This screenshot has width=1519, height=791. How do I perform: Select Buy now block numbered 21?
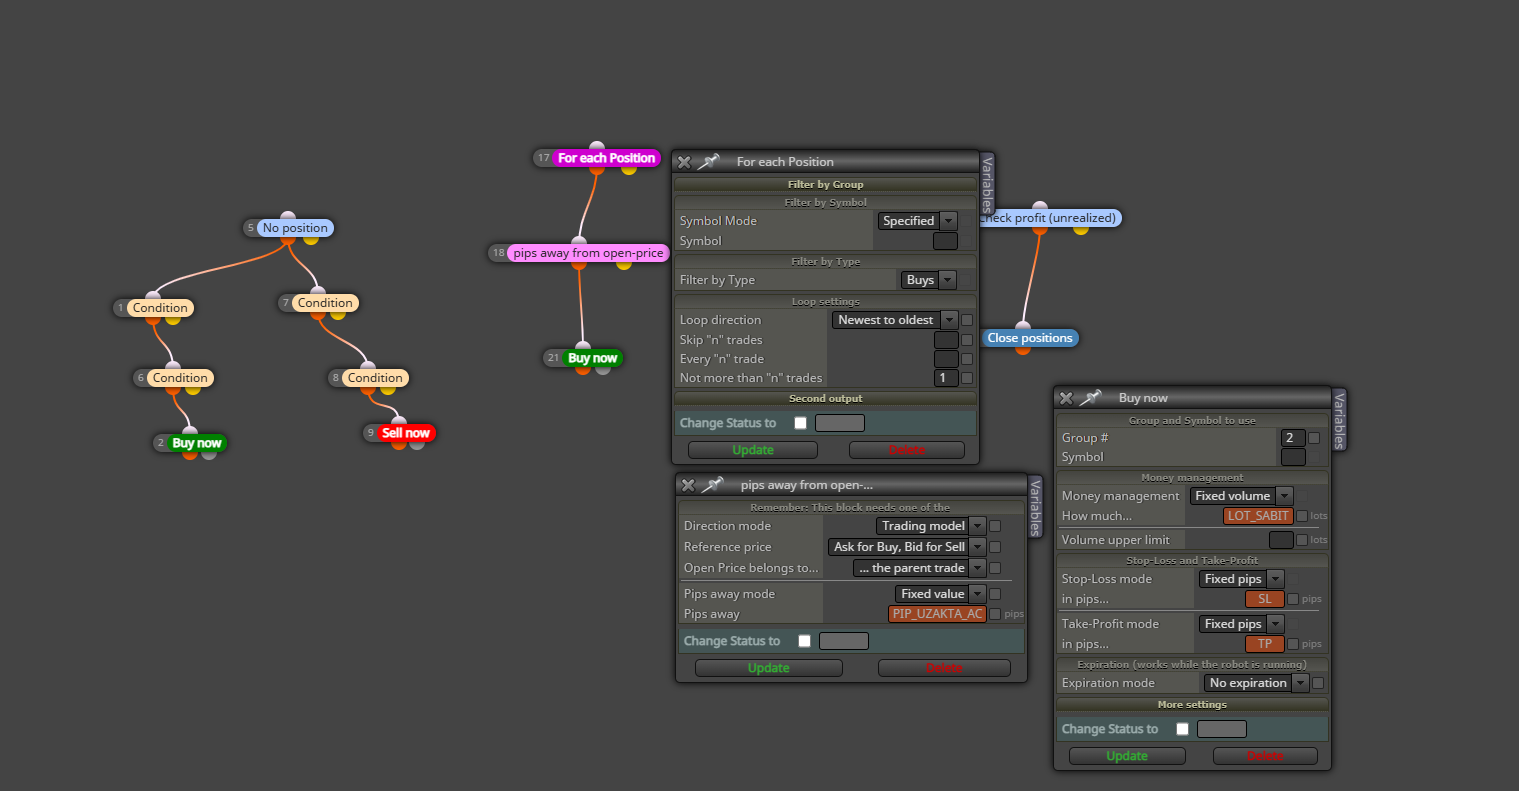click(x=592, y=358)
